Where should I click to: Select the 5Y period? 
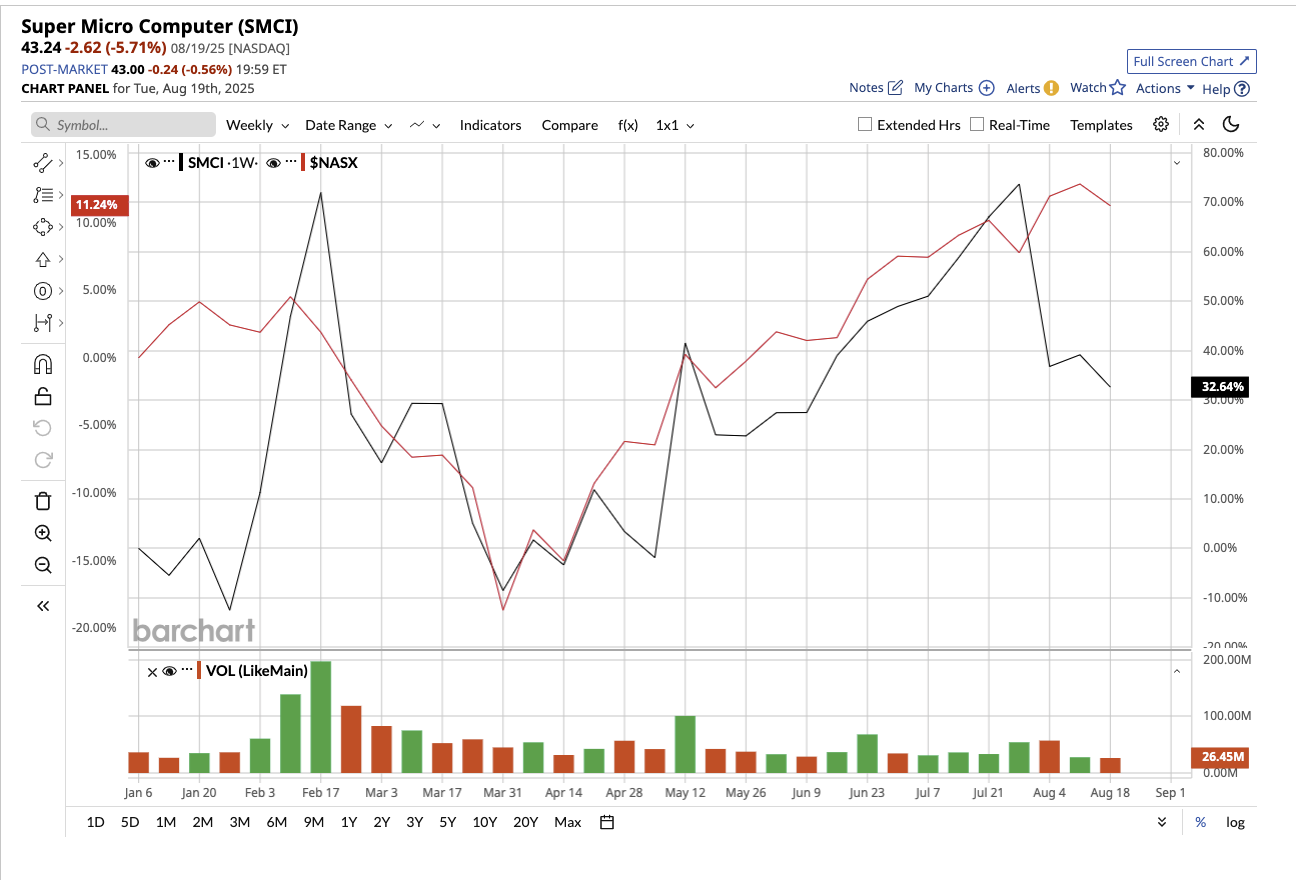(x=448, y=822)
